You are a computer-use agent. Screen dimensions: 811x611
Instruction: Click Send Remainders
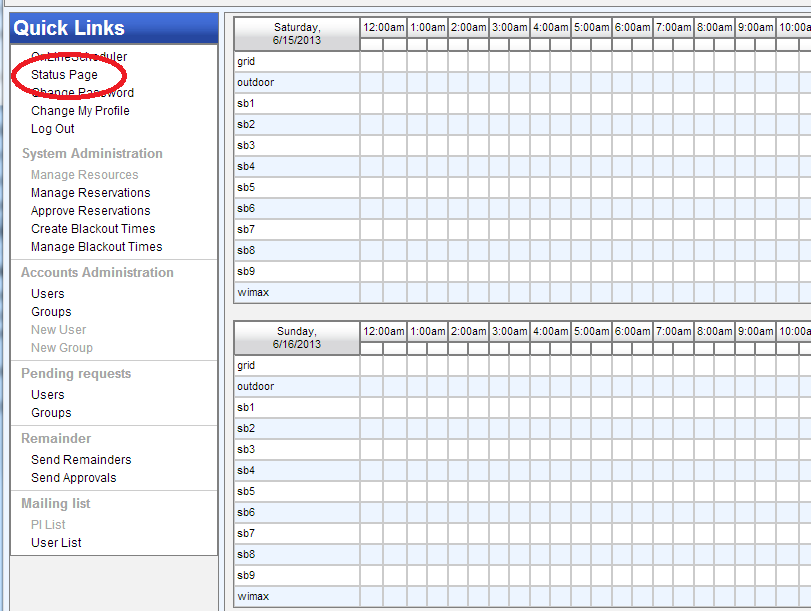(81, 460)
